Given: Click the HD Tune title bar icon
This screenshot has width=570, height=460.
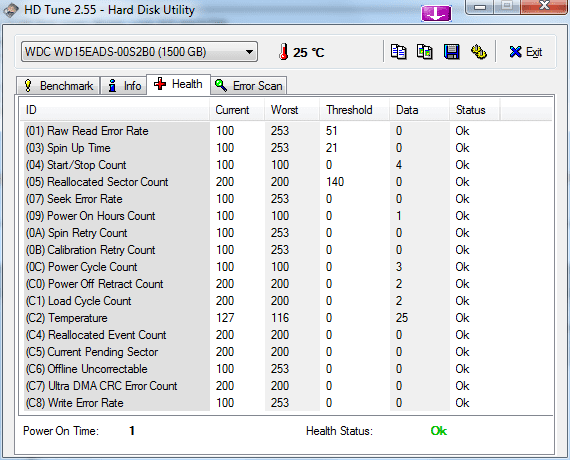Looking at the screenshot, I should pos(10,10).
